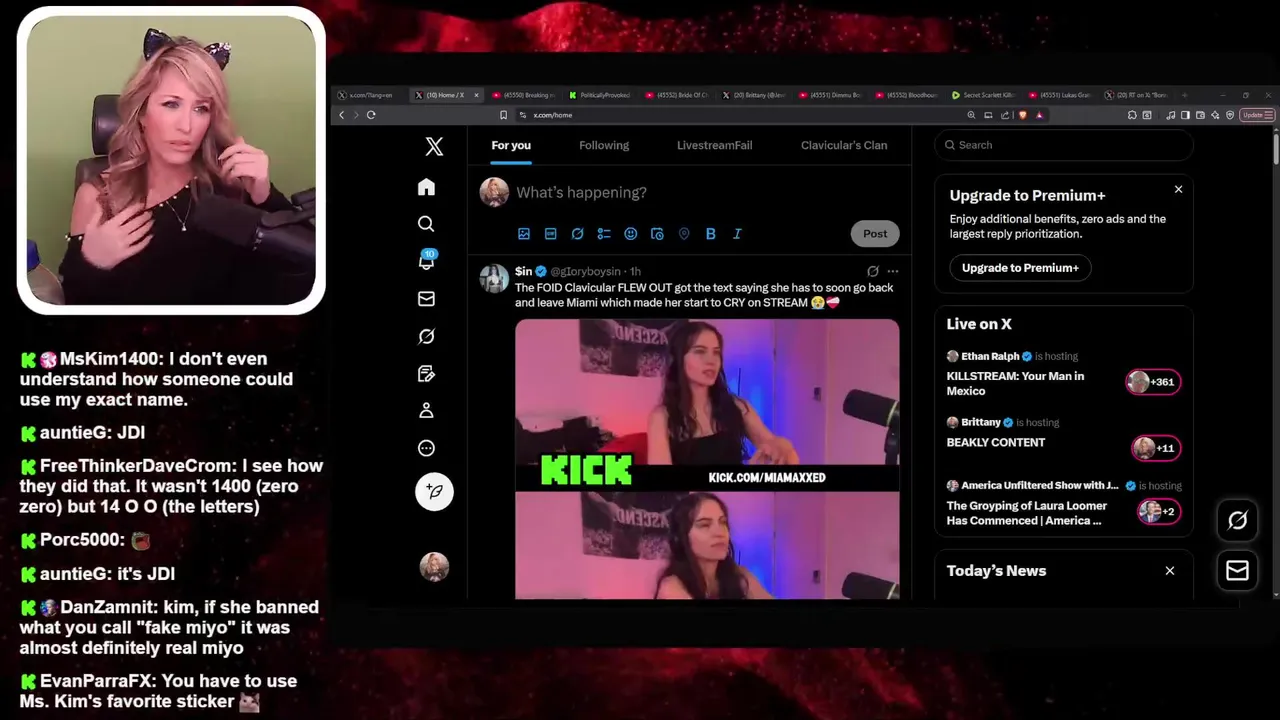Play the Kick stream video in post
Screen dimensions: 1280x720
tap(707, 459)
